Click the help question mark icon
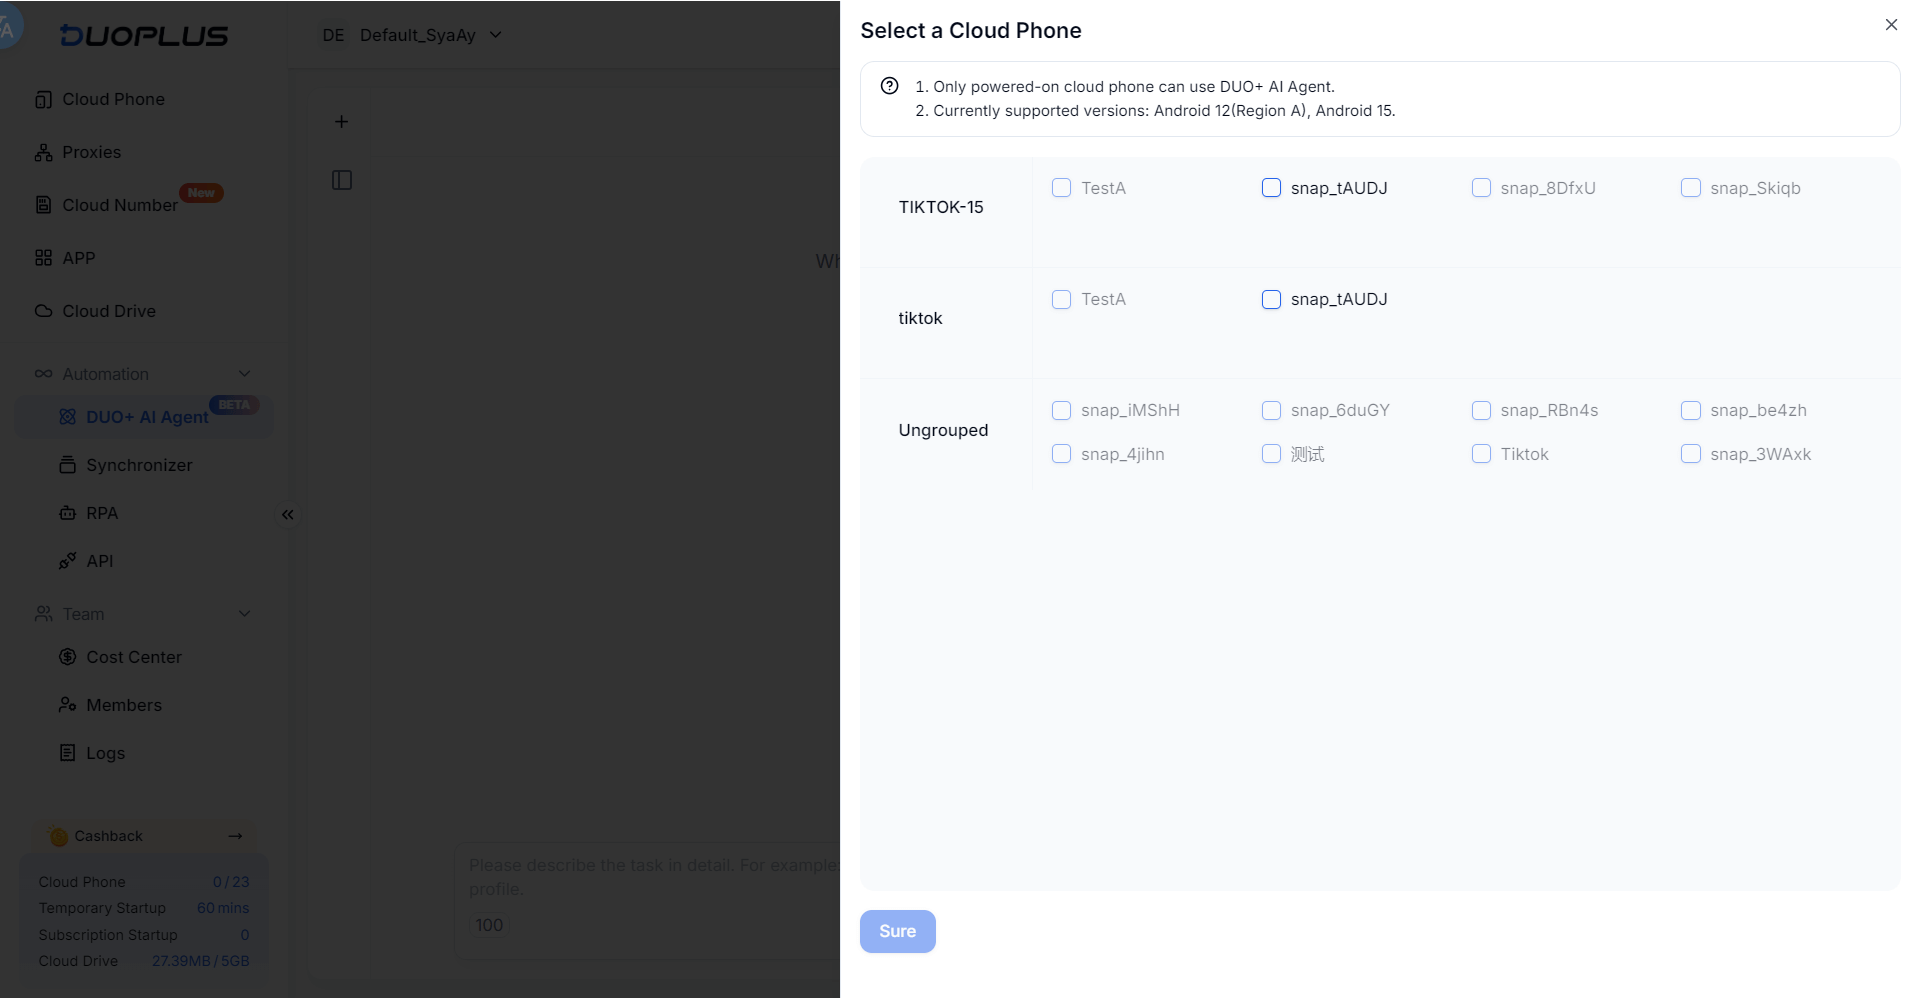Screen dimensions: 1920x998 (889, 86)
